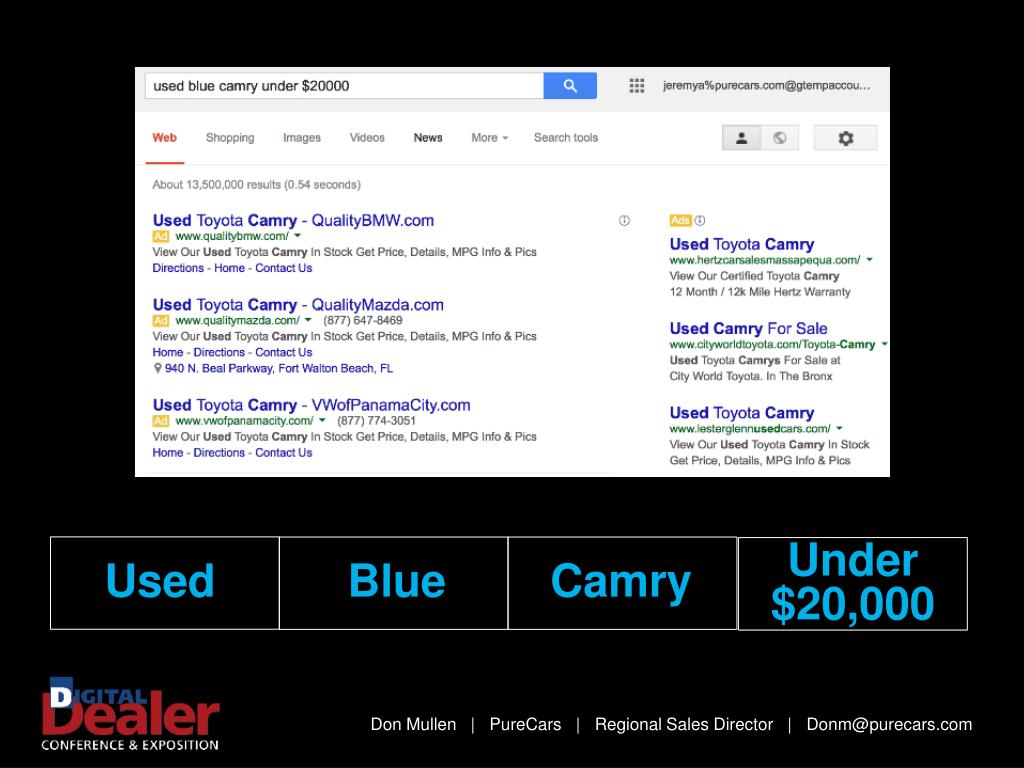This screenshot has width=1024, height=768.
Task: Expand the arrow after lesterglennusedcars.com URL
Action: click(x=839, y=428)
